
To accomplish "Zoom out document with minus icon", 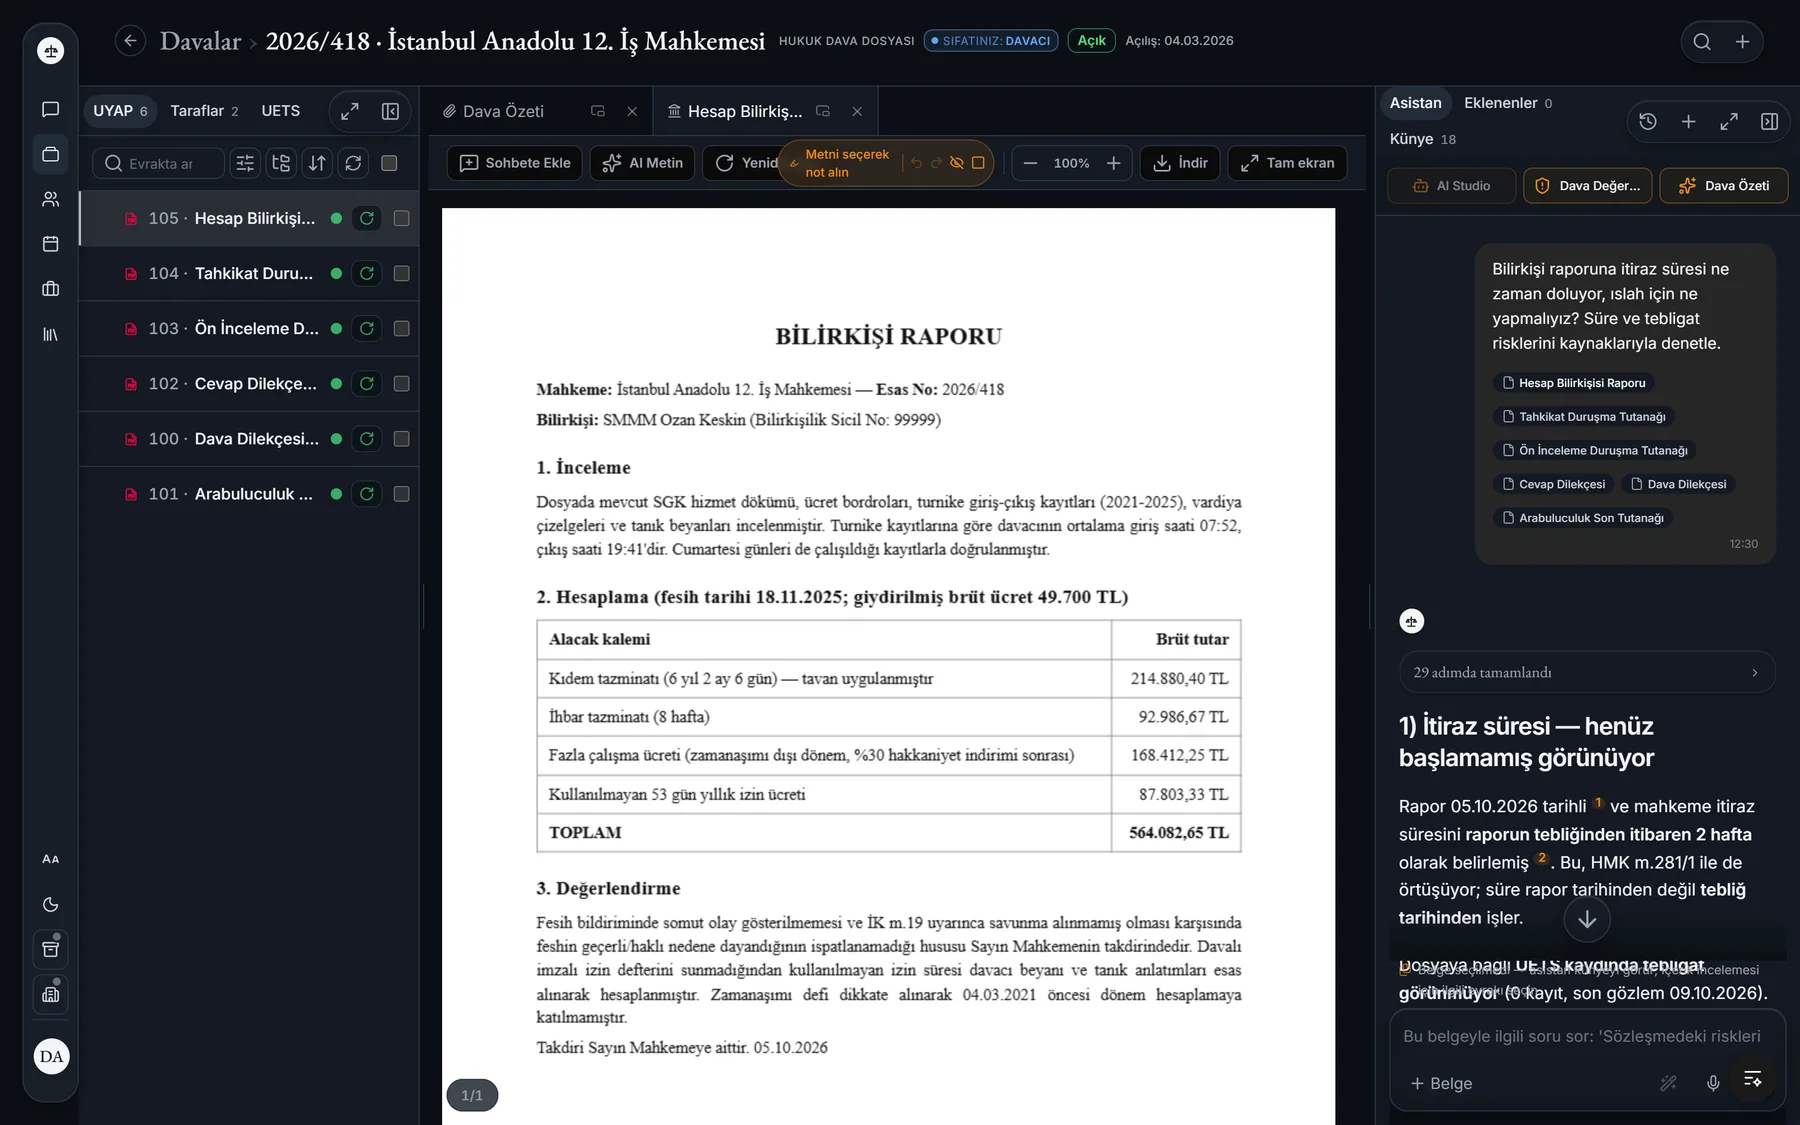I will pyautogui.click(x=1031, y=163).
